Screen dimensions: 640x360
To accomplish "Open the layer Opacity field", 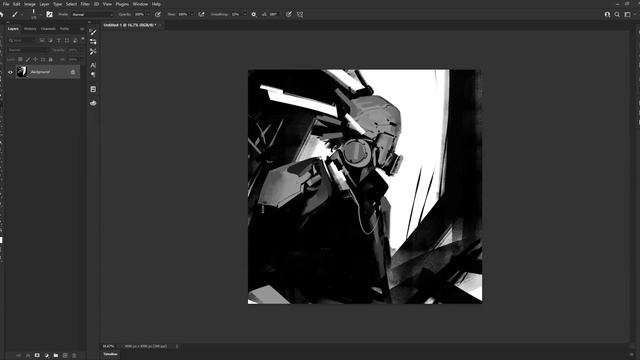I will pyautogui.click(x=73, y=50).
